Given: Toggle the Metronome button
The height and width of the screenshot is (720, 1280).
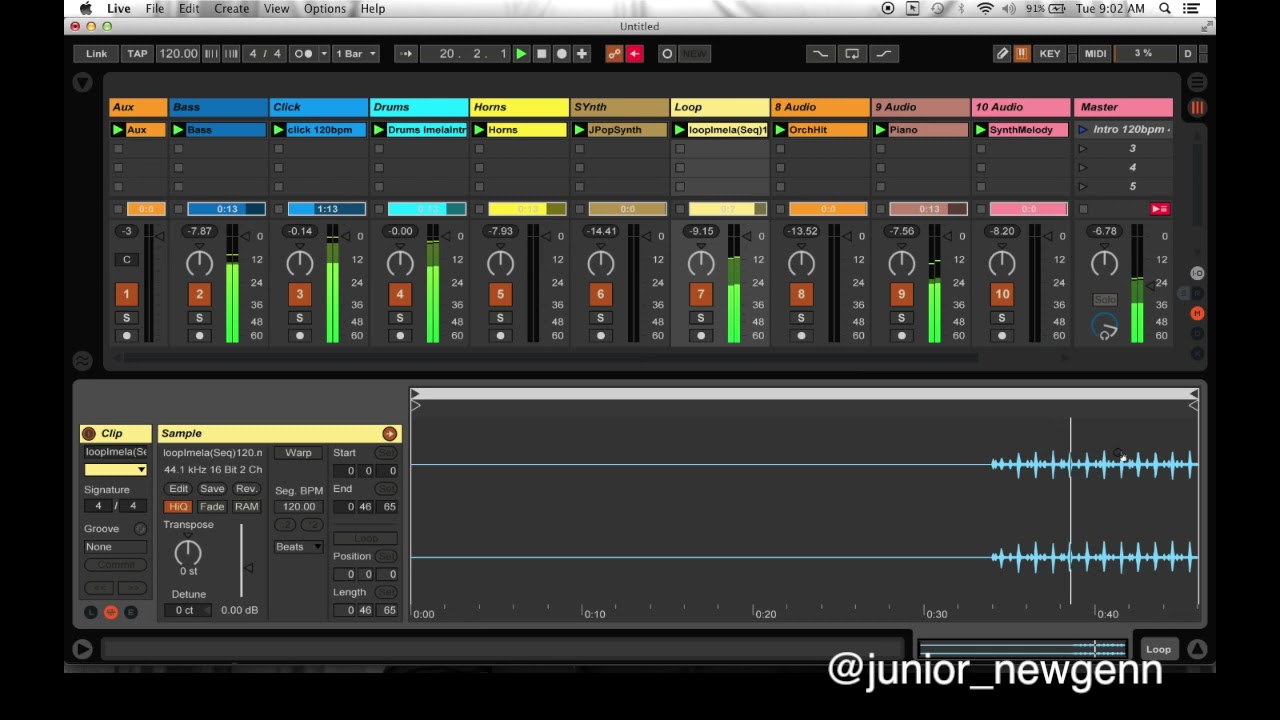Looking at the screenshot, I should (x=305, y=54).
